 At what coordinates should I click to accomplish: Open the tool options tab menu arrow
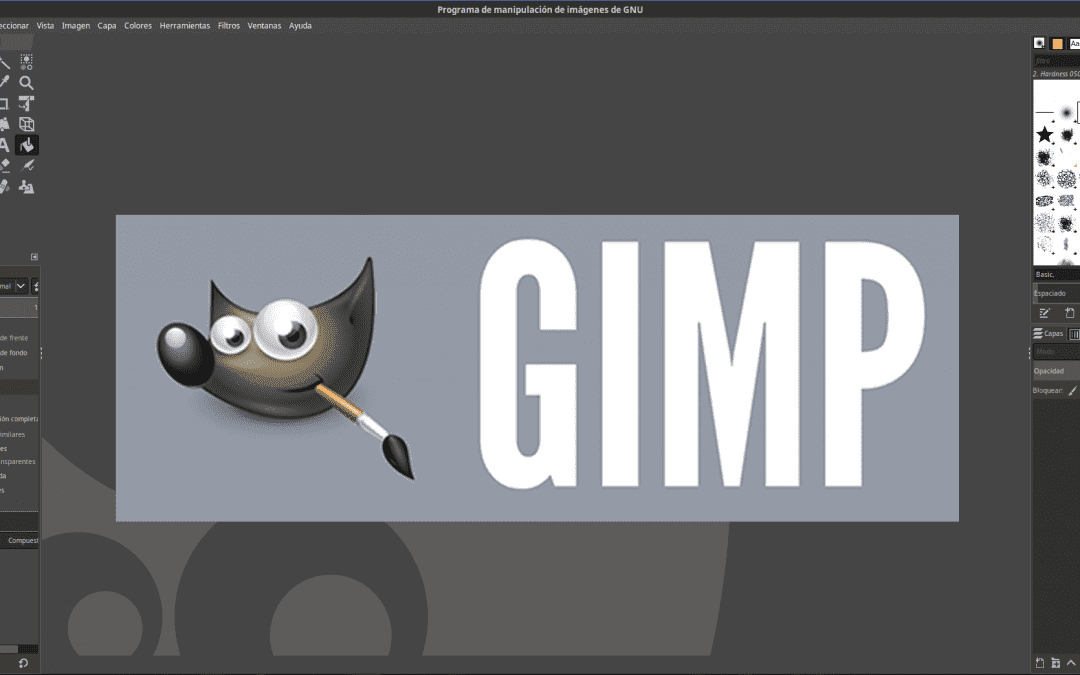click(34, 257)
